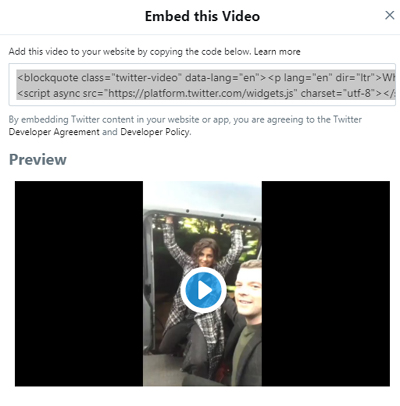Screen dimensions: 400x406
Task: Click the script tag line of embed code
Action: pos(206,93)
